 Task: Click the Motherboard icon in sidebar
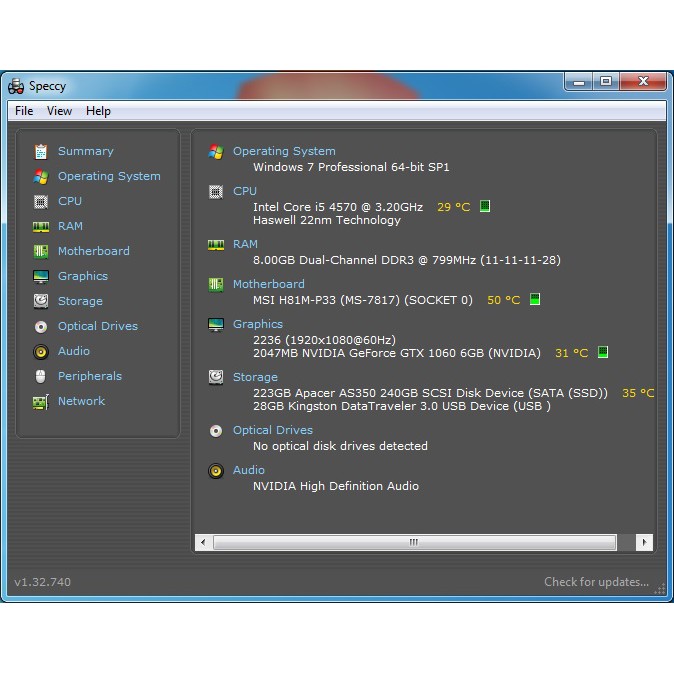coord(41,252)
